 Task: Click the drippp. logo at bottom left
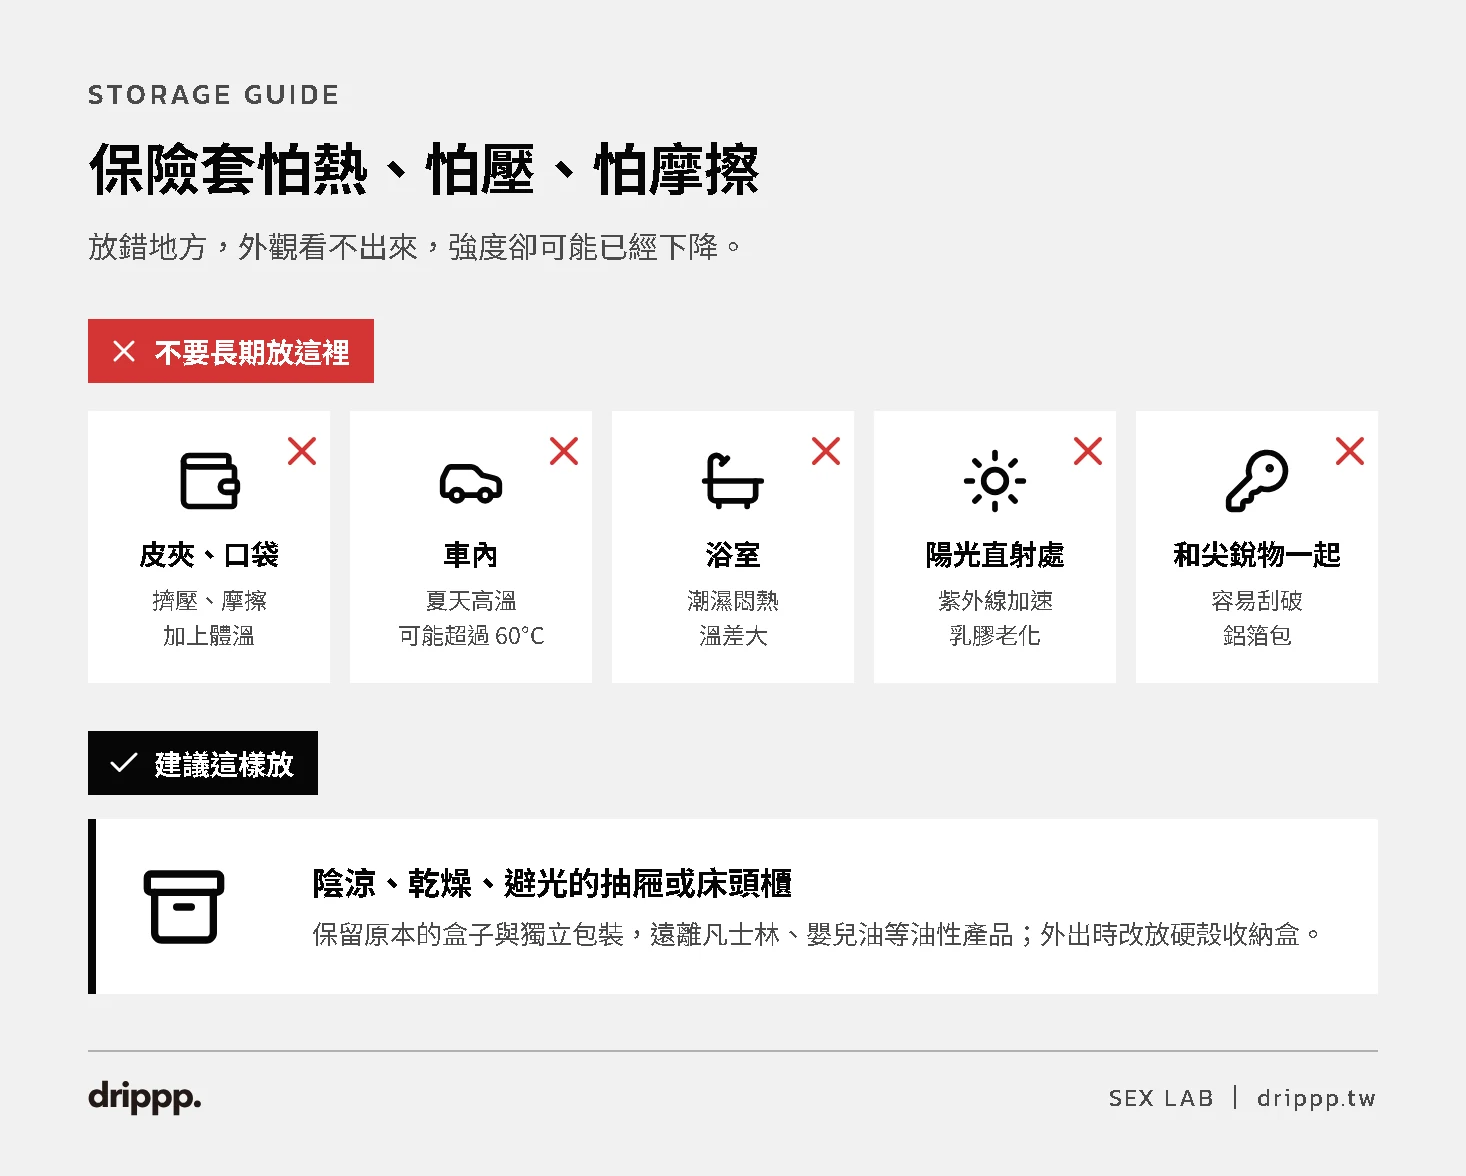(x=145, y=1097)
